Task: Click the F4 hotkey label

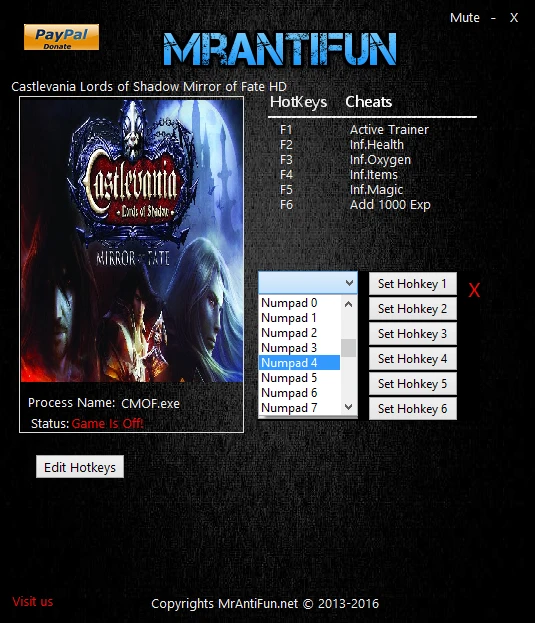Action: coord(286,175)
